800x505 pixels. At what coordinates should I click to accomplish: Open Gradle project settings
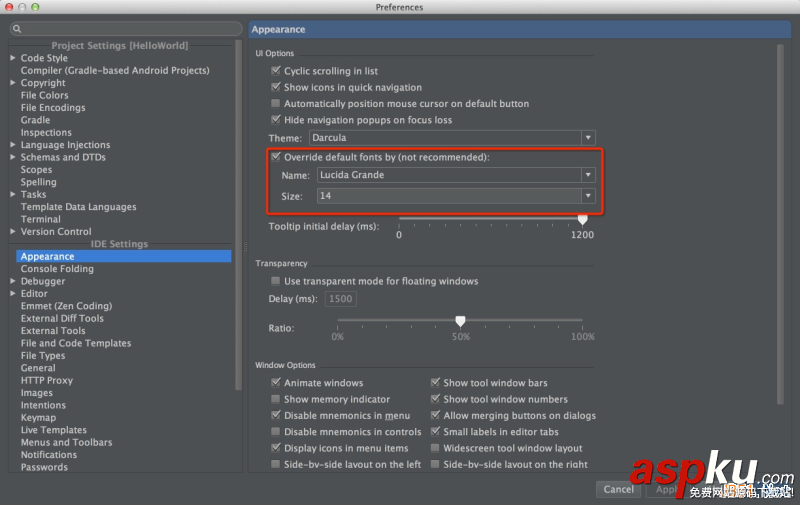tap(35, 120)
